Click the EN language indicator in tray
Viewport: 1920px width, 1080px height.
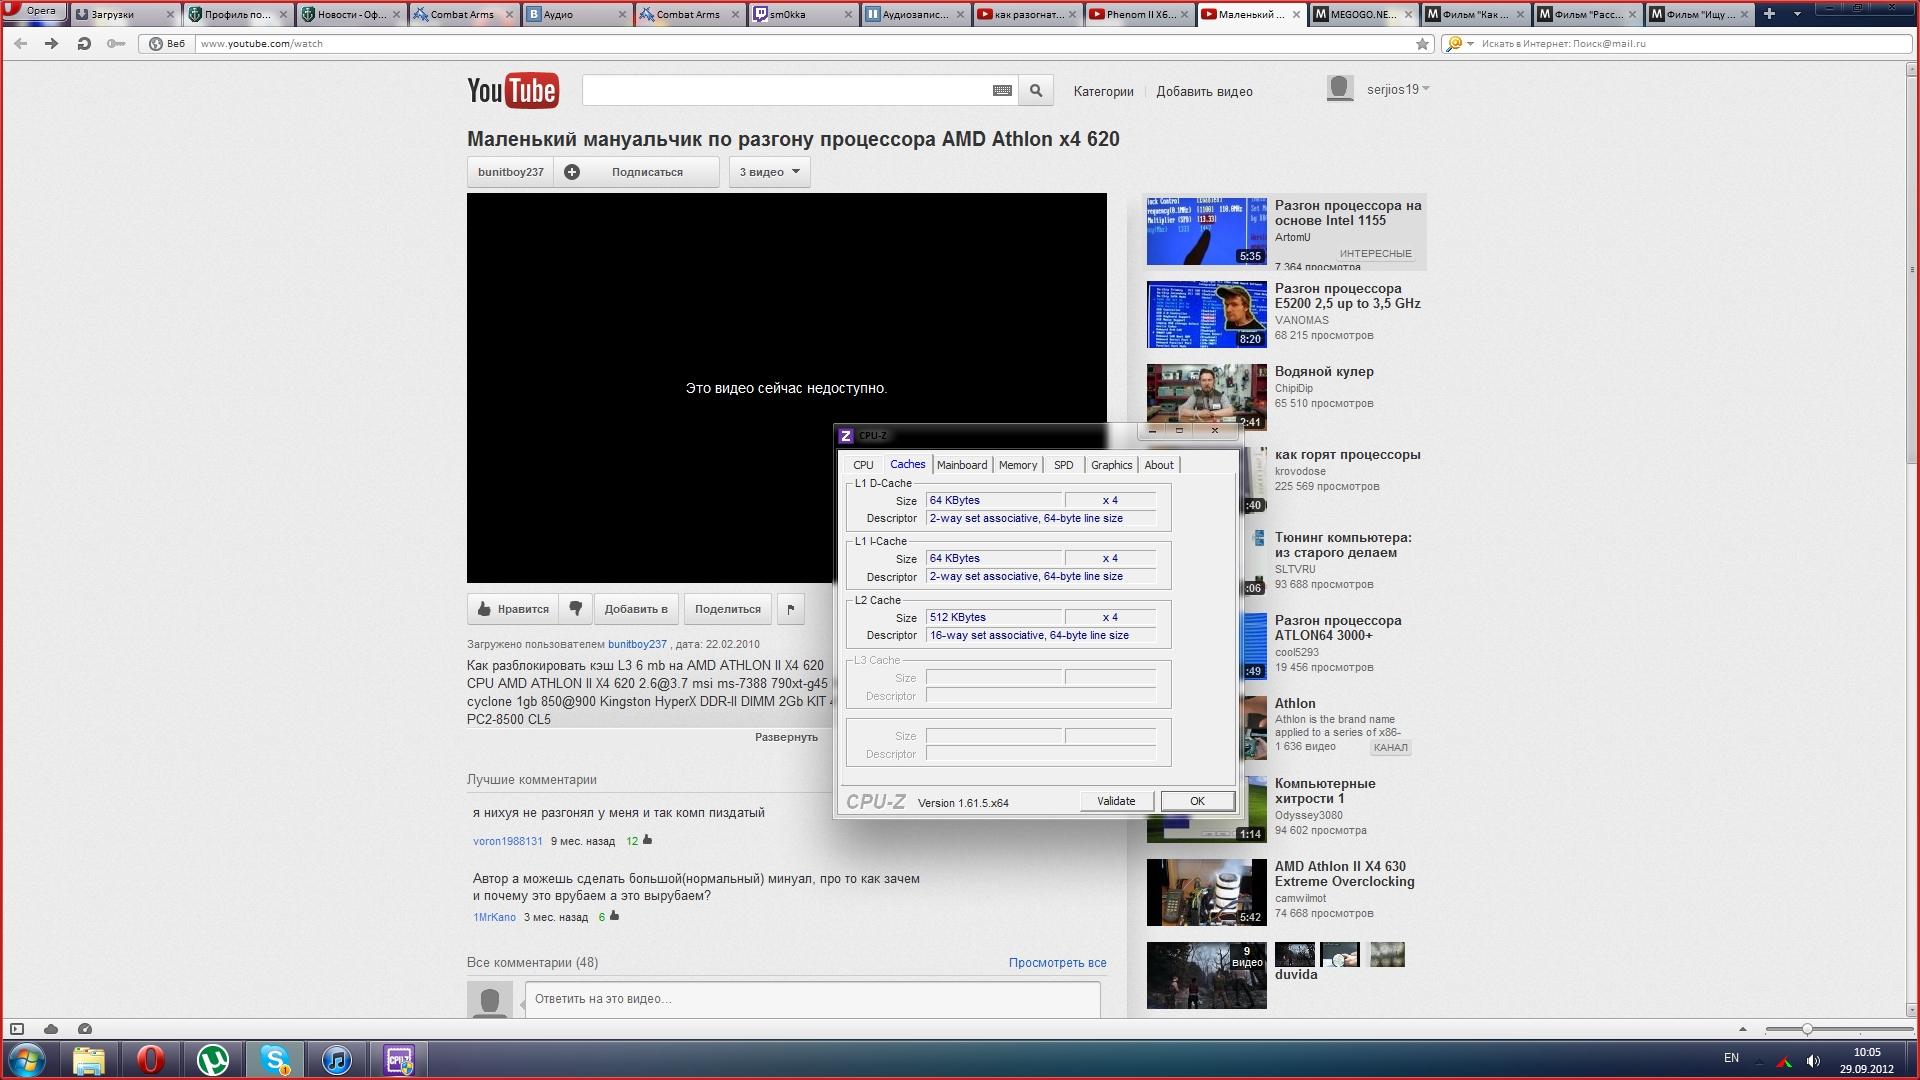(1731, 1058)
